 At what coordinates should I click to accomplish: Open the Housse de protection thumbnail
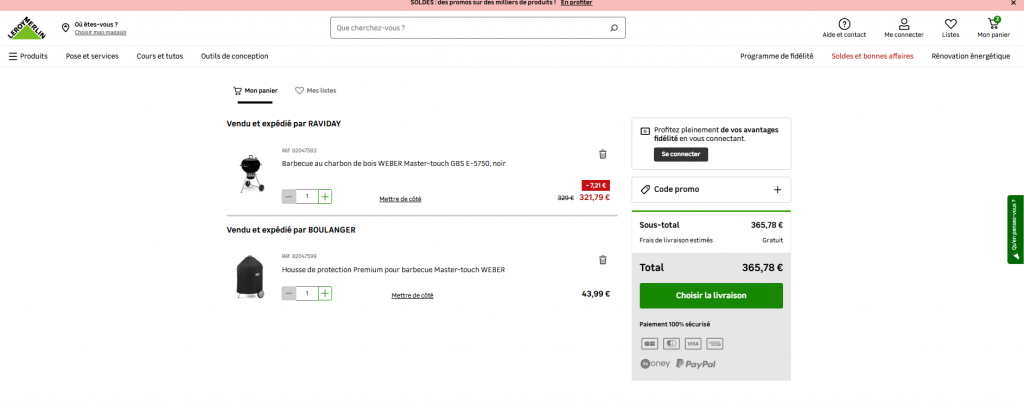(249, 278)
